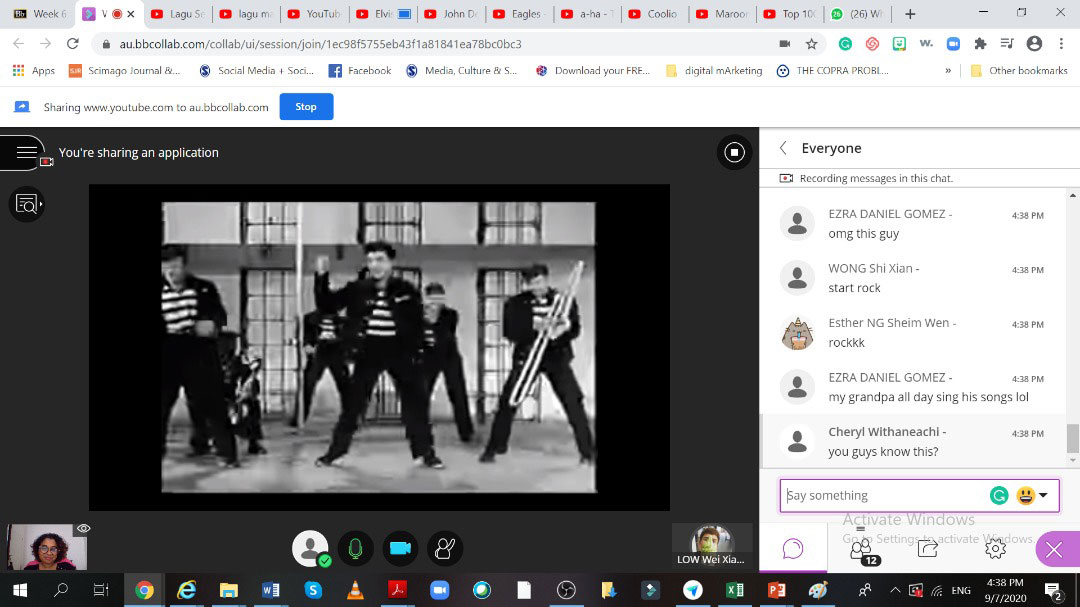
Task: Open Telegram from taskbar
Action: (693, 590)
